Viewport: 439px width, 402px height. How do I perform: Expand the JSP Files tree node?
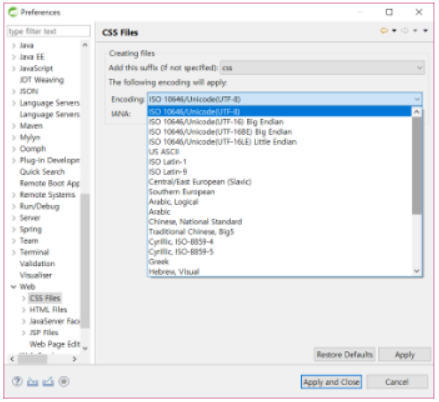(24, 333)
